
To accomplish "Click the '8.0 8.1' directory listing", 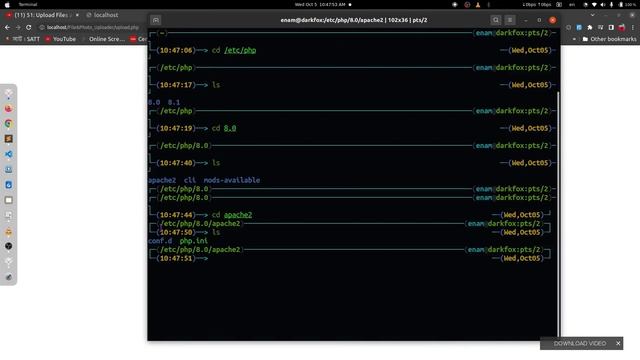I will 164,102.
